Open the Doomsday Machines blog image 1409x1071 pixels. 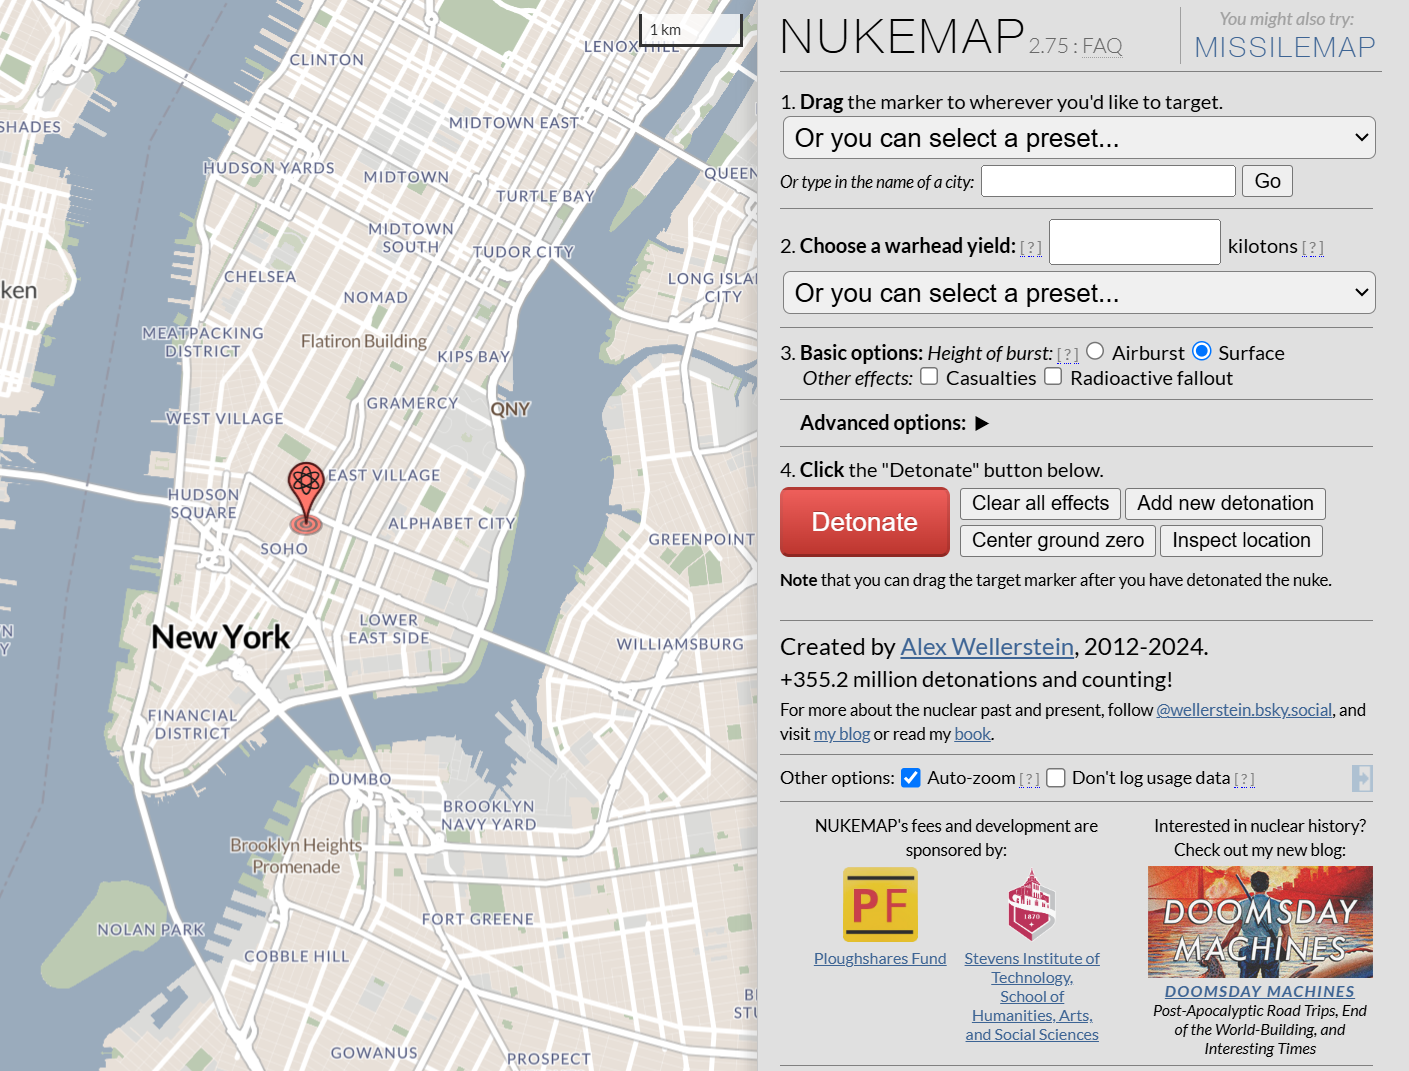click(1260, 922)
